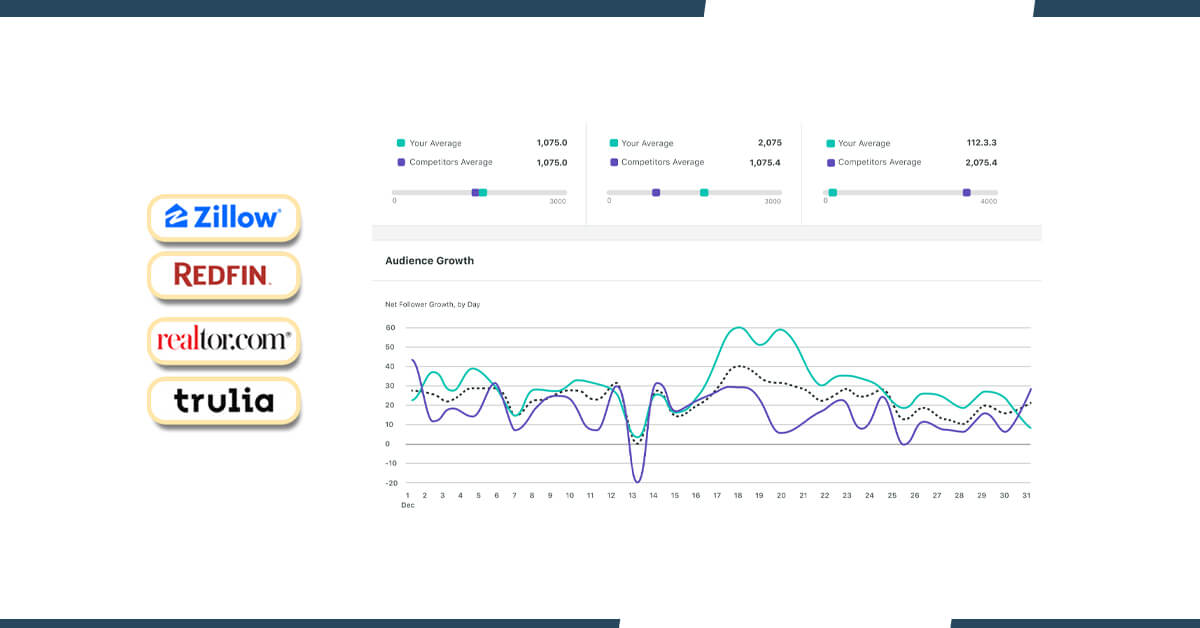1200x628 pixels.
Task: Click teal legend square beside 112.3.3 value row
Action: point(831,143)
